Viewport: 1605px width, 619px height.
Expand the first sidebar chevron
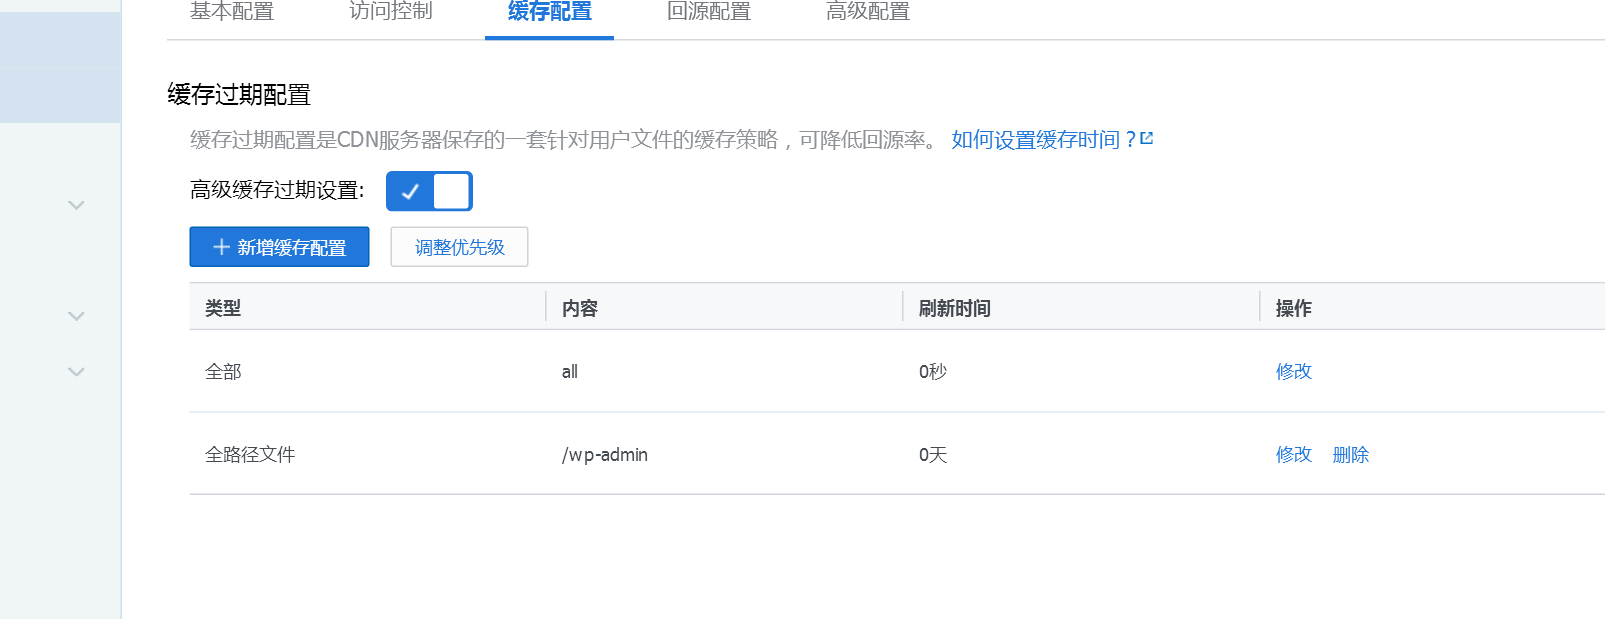(x=76, y=205)
